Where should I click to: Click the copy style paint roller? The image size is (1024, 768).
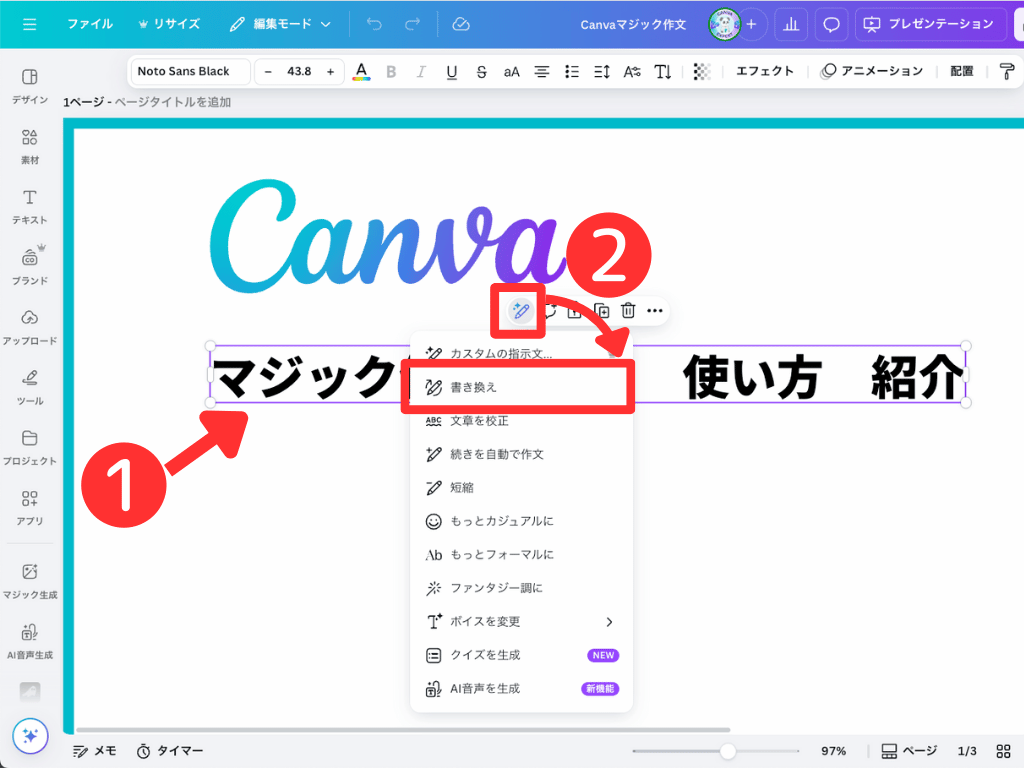tap(1007, 71)
